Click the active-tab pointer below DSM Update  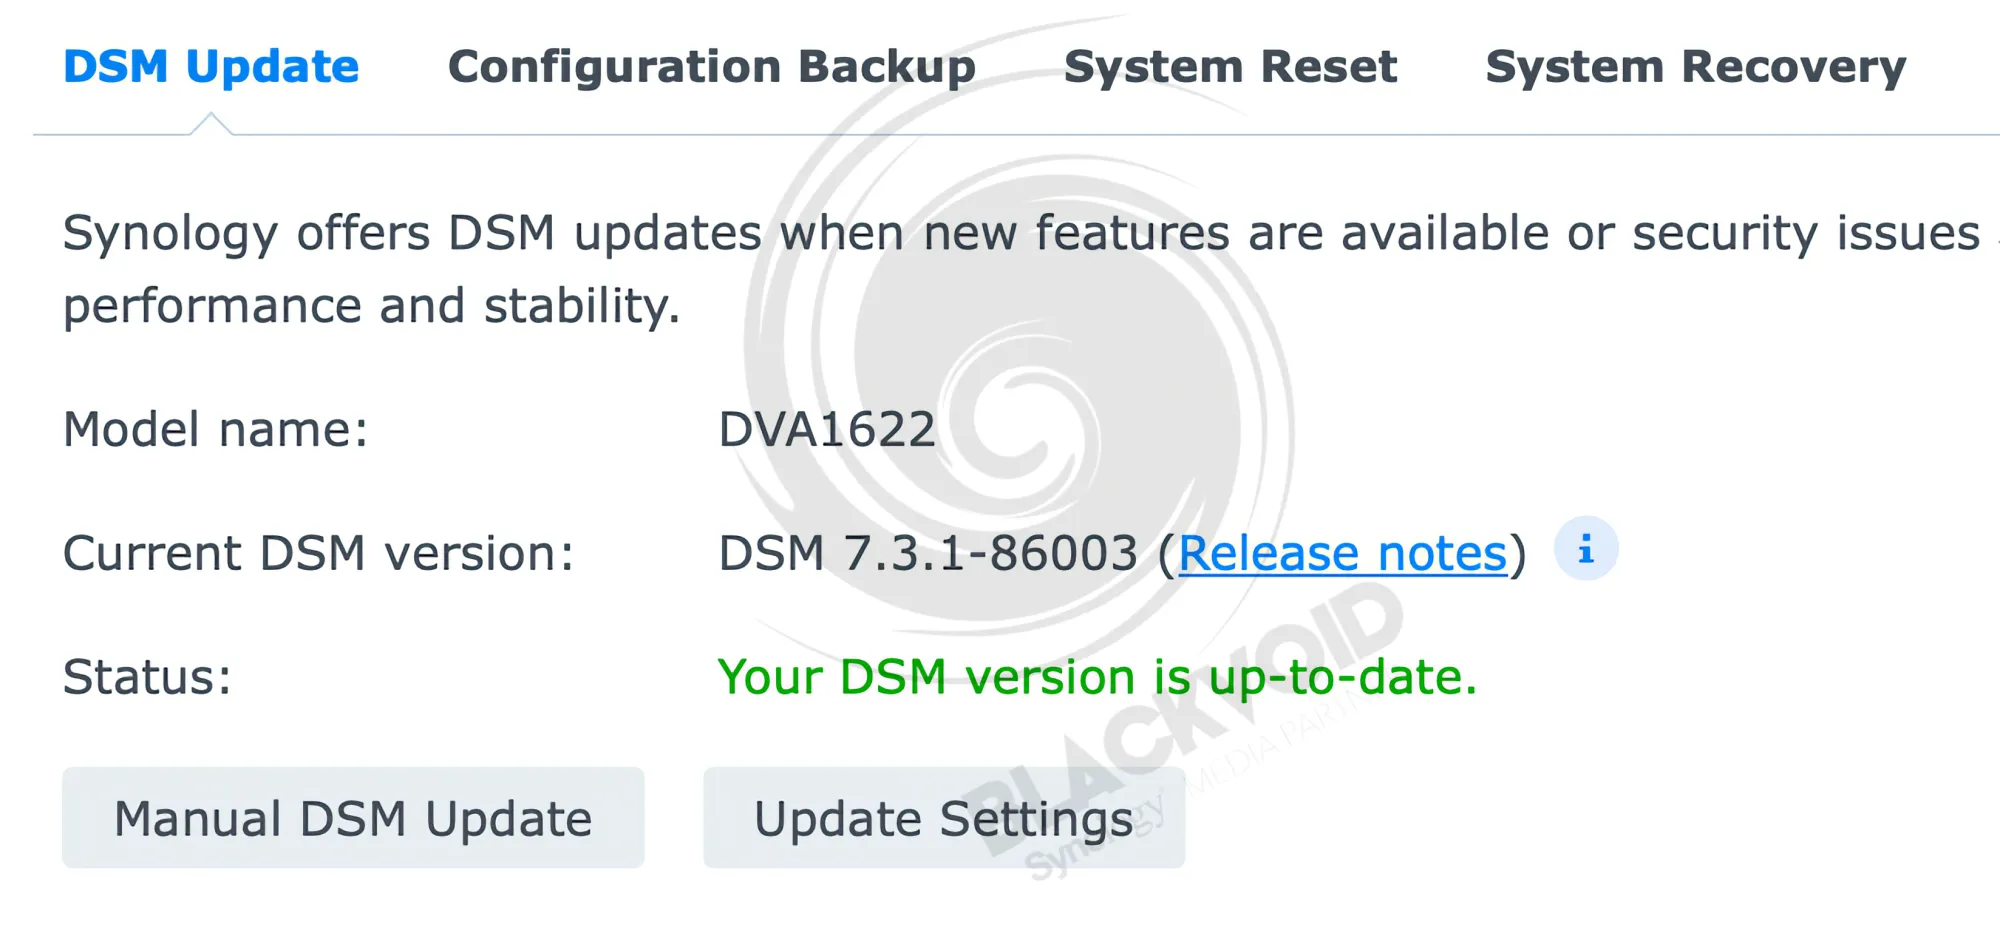(x=211, y=124)
